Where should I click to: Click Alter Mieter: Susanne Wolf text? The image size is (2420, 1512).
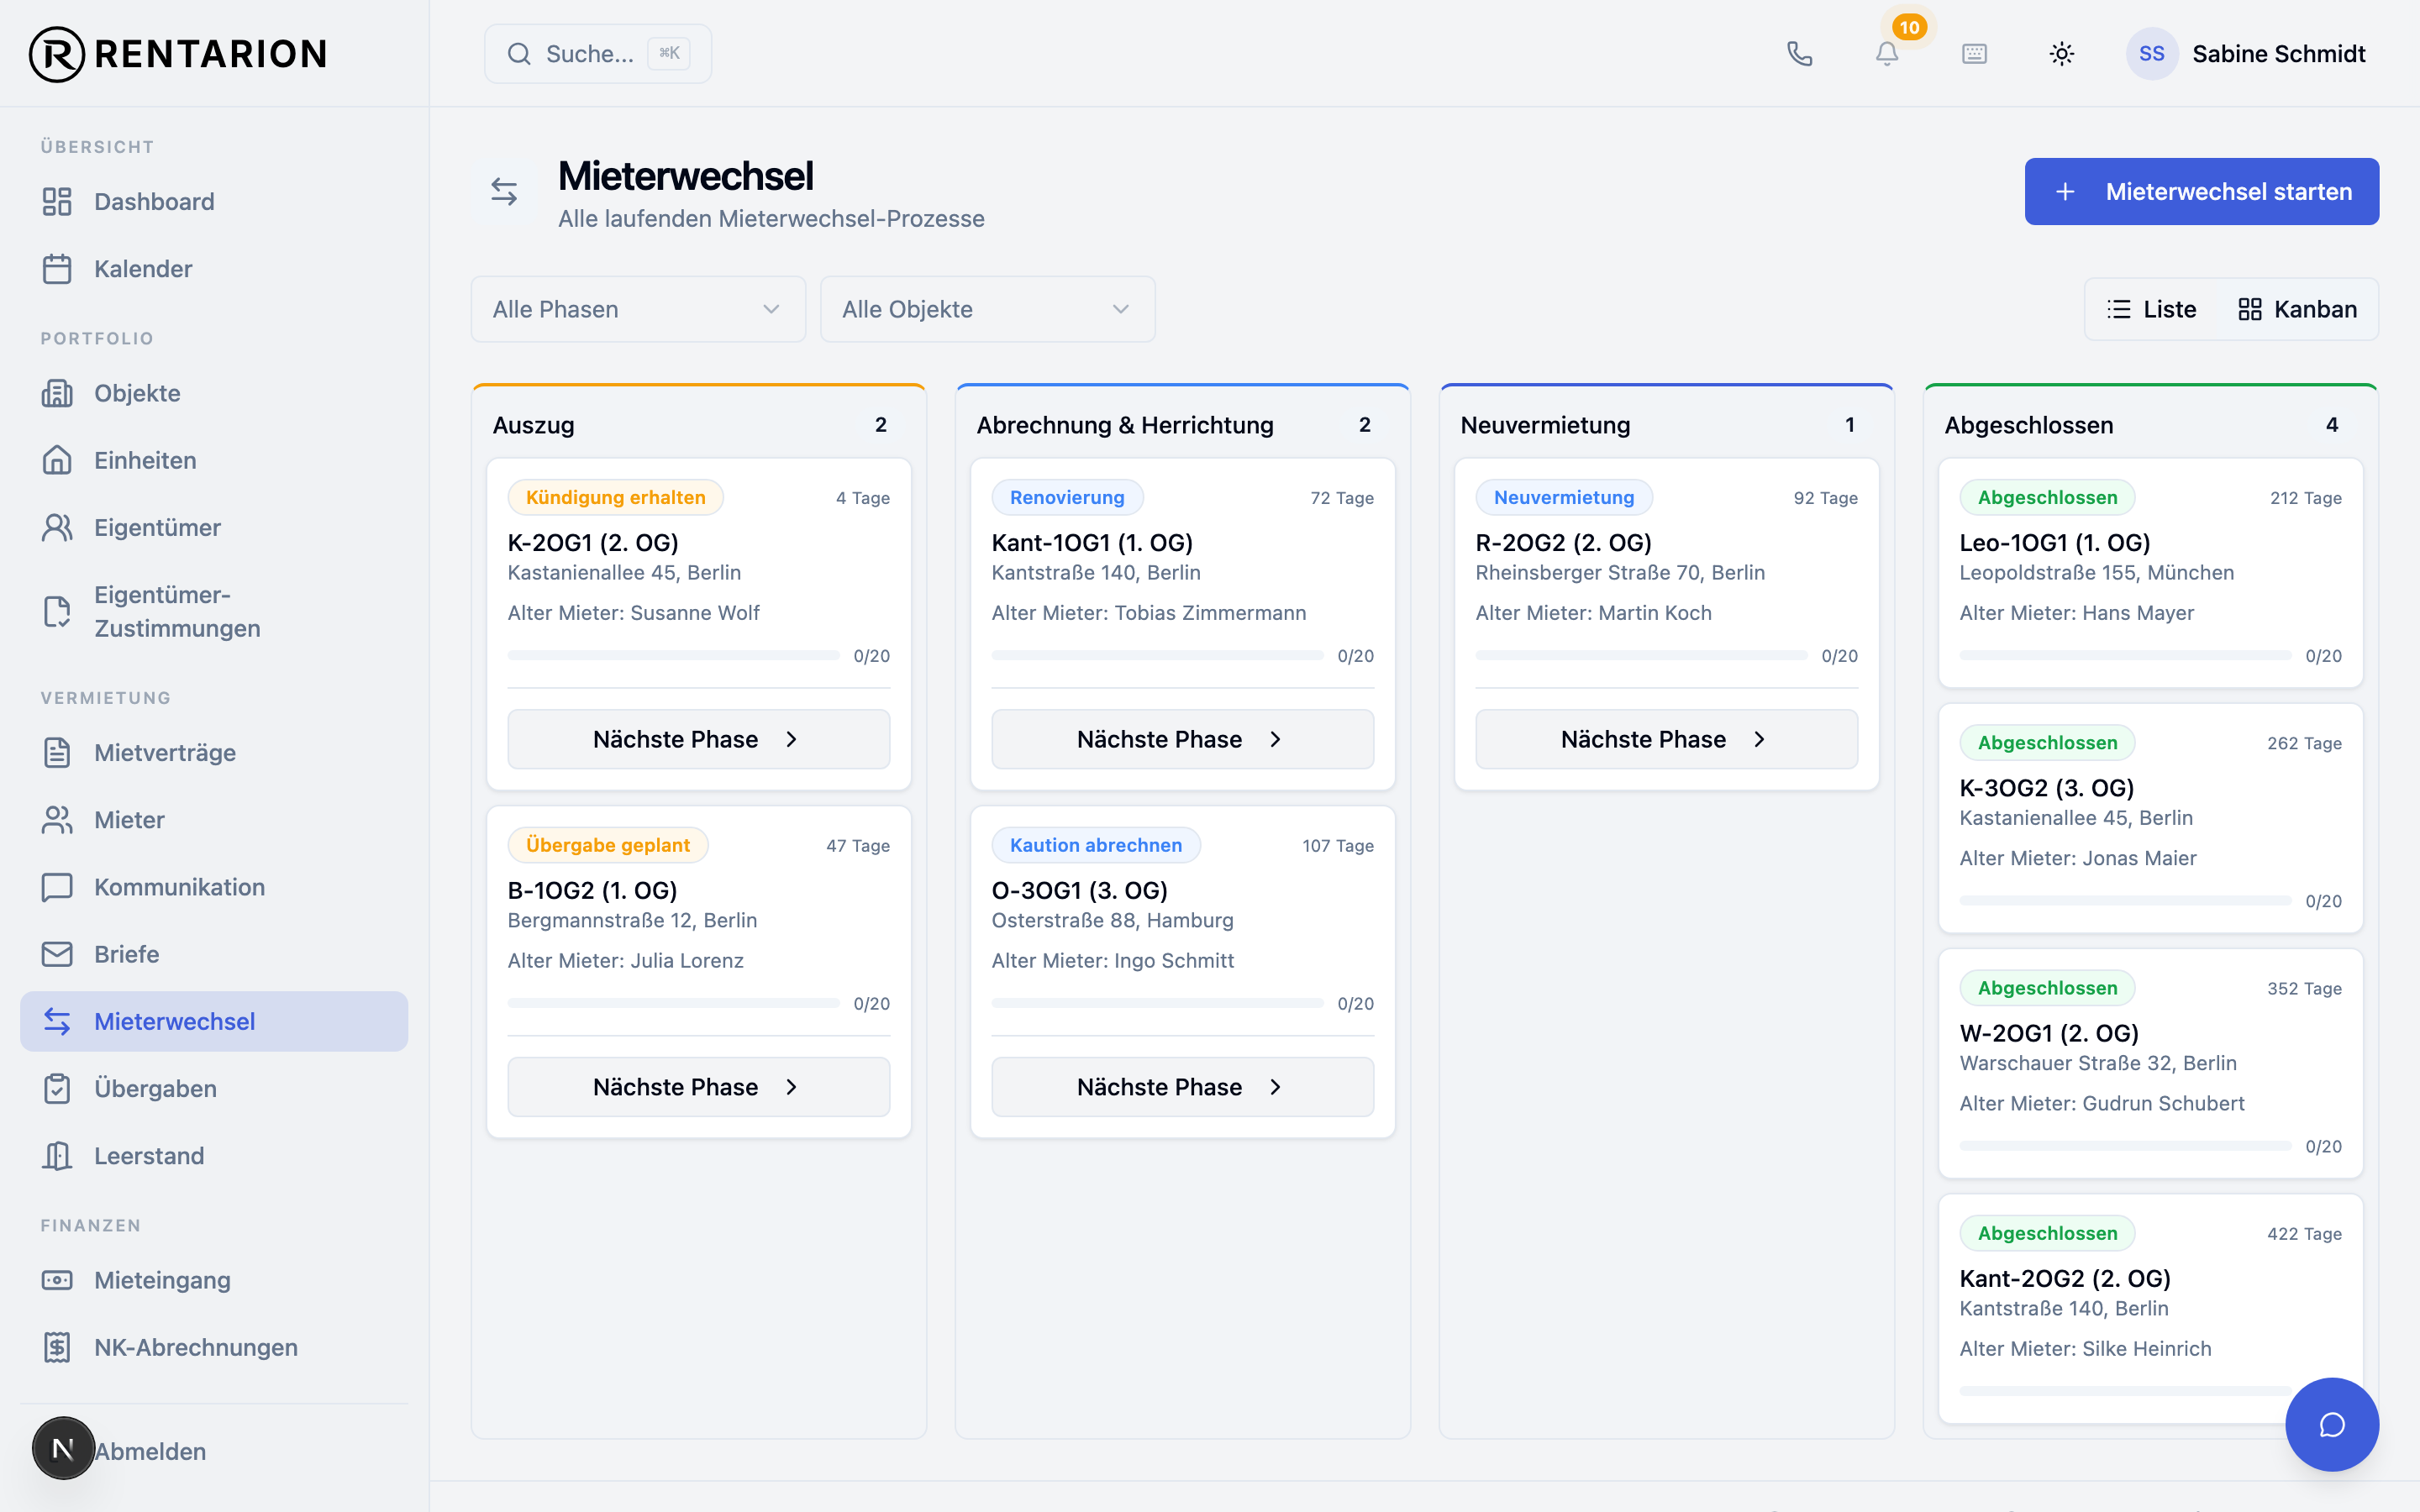pyautogui.click(x=633, y=612)
